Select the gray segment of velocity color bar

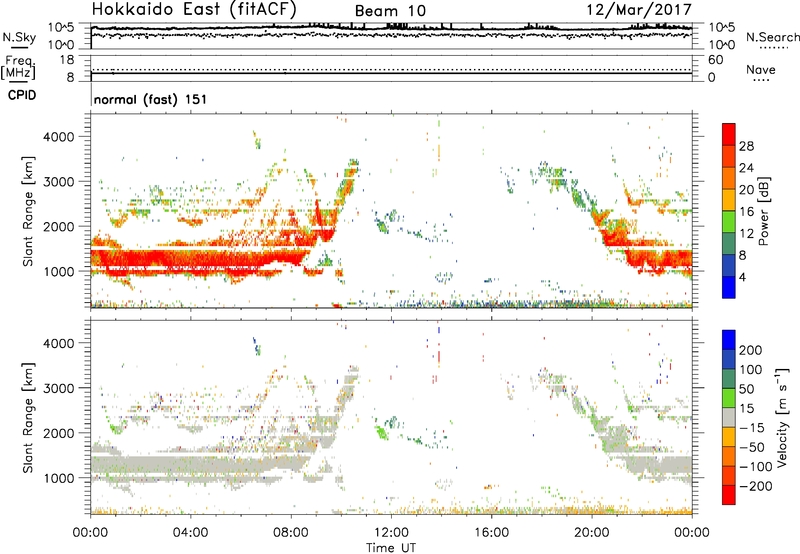729,417
